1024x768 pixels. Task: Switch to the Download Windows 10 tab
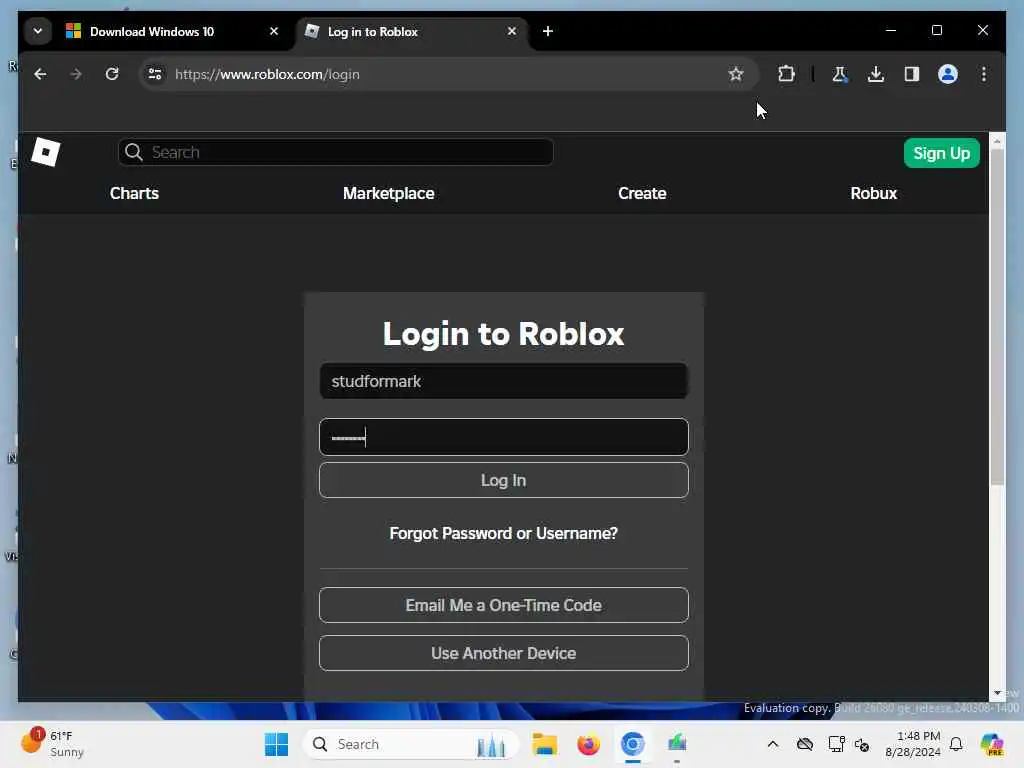(x=172, y=31)
